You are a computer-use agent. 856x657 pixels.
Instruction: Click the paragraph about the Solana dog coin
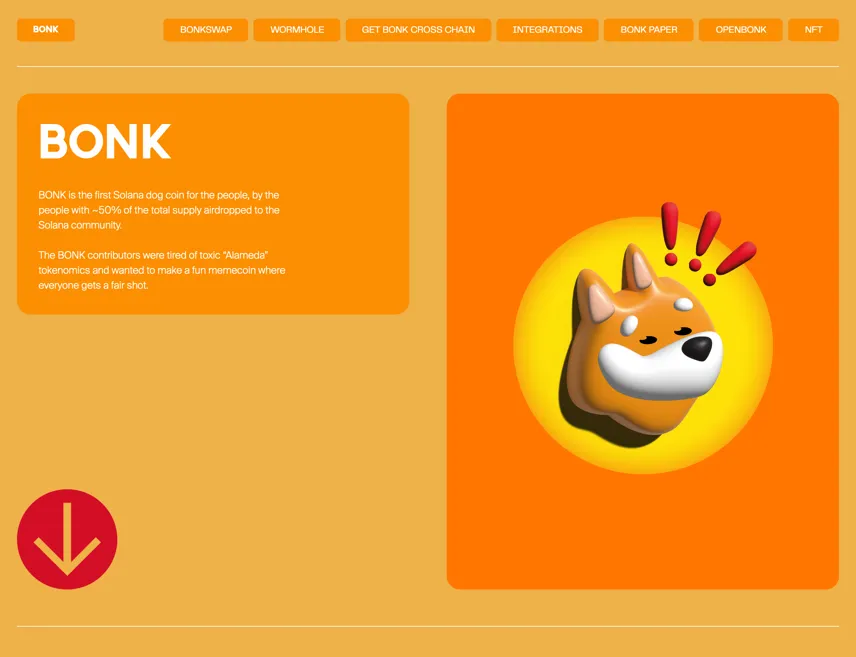click(x=159, y=210)
